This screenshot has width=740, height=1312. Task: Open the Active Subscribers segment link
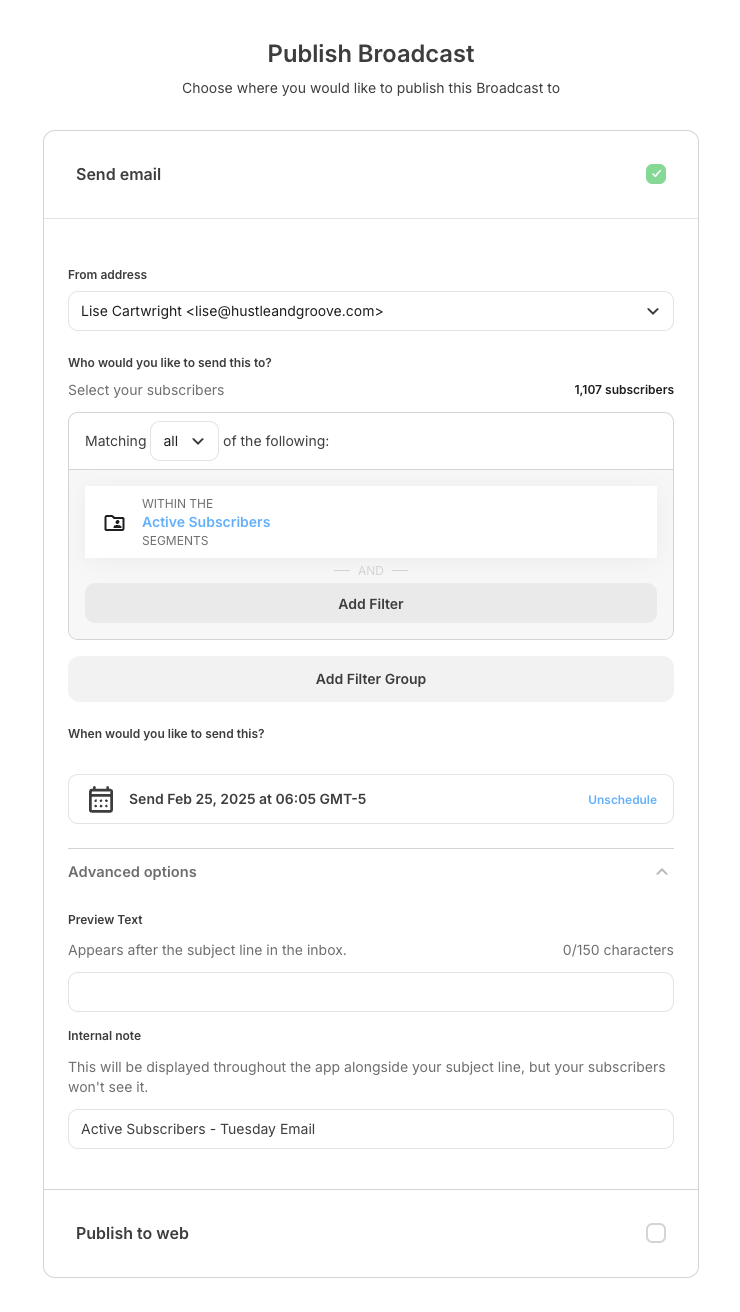[206, 522]
